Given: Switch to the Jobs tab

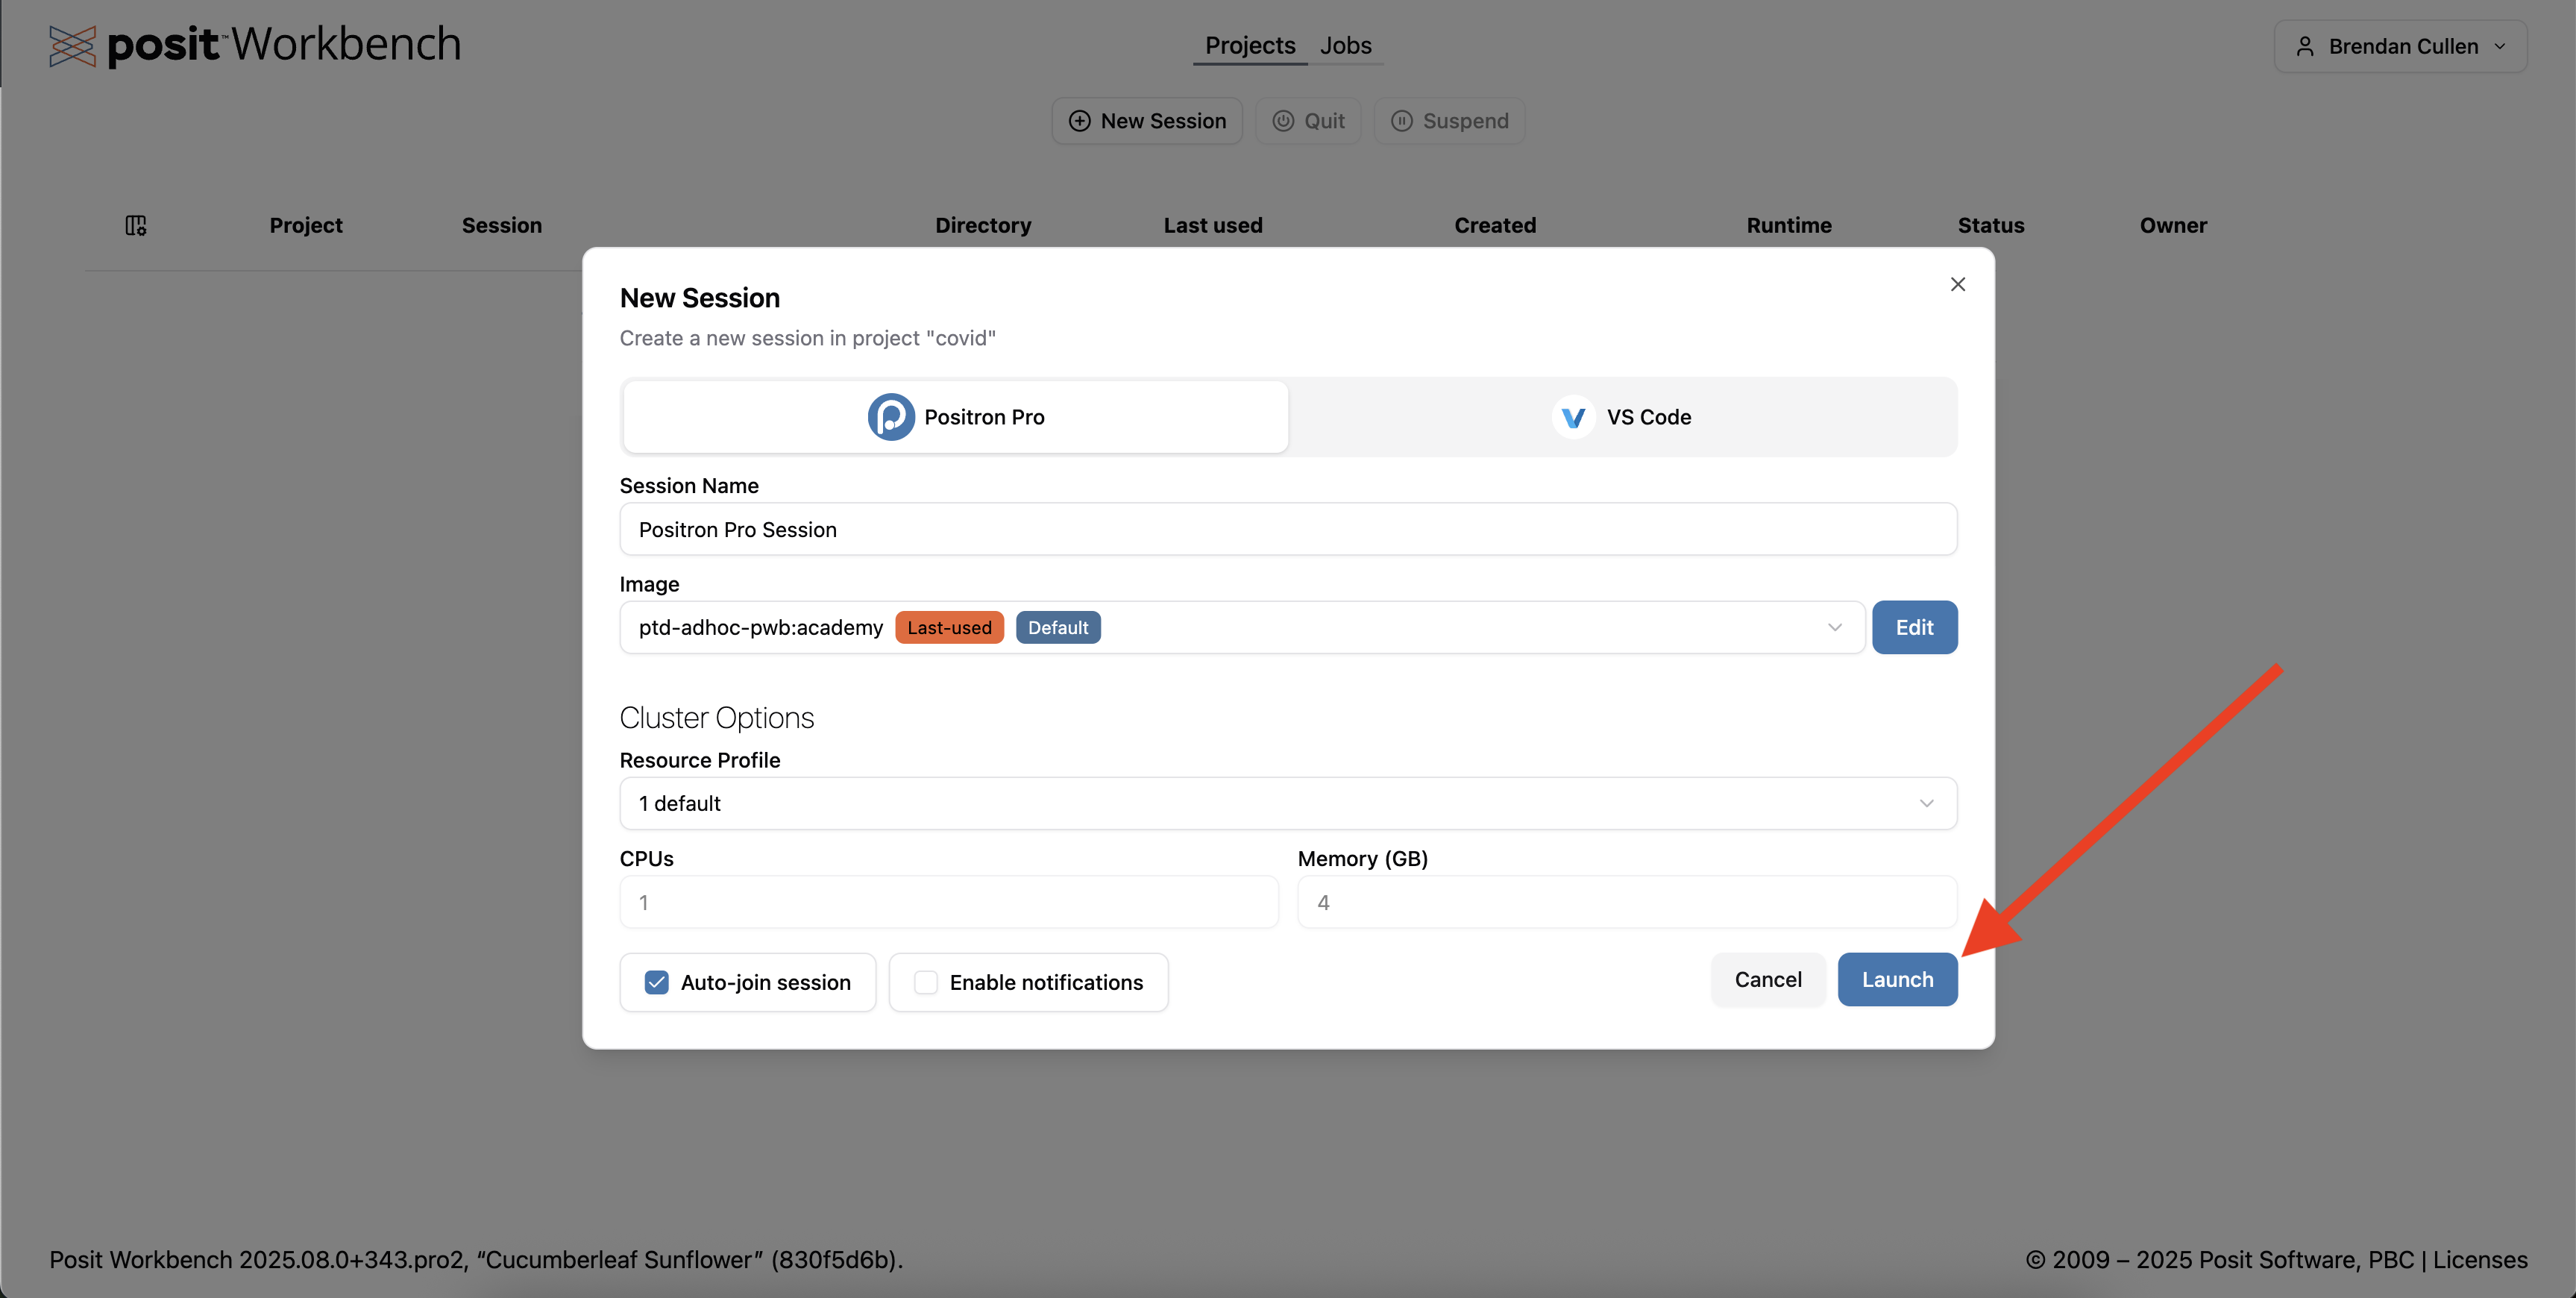Looking at the screenshot, I should point(1345,46).
